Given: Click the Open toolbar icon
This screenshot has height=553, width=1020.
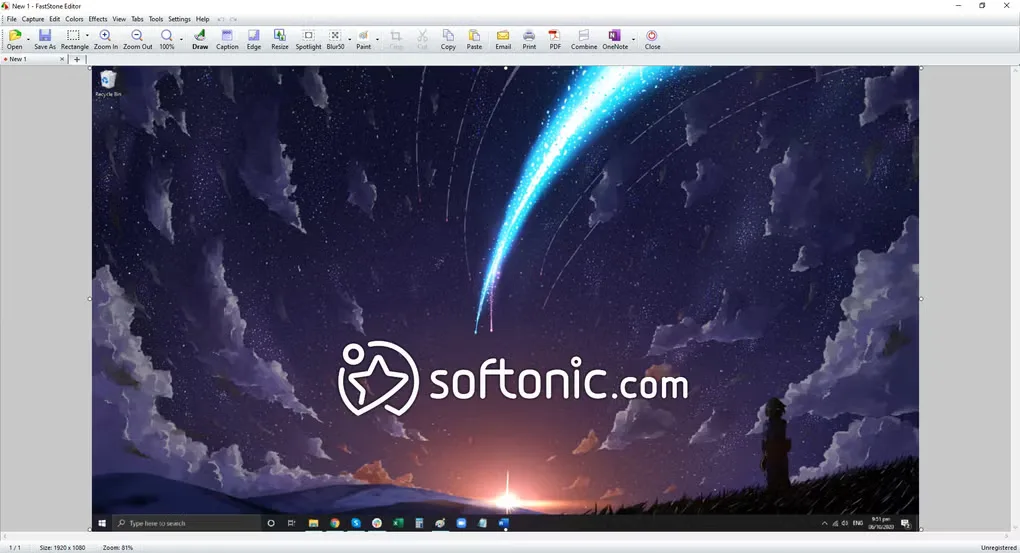Looking at the screenshot, I should coord(14,39).
